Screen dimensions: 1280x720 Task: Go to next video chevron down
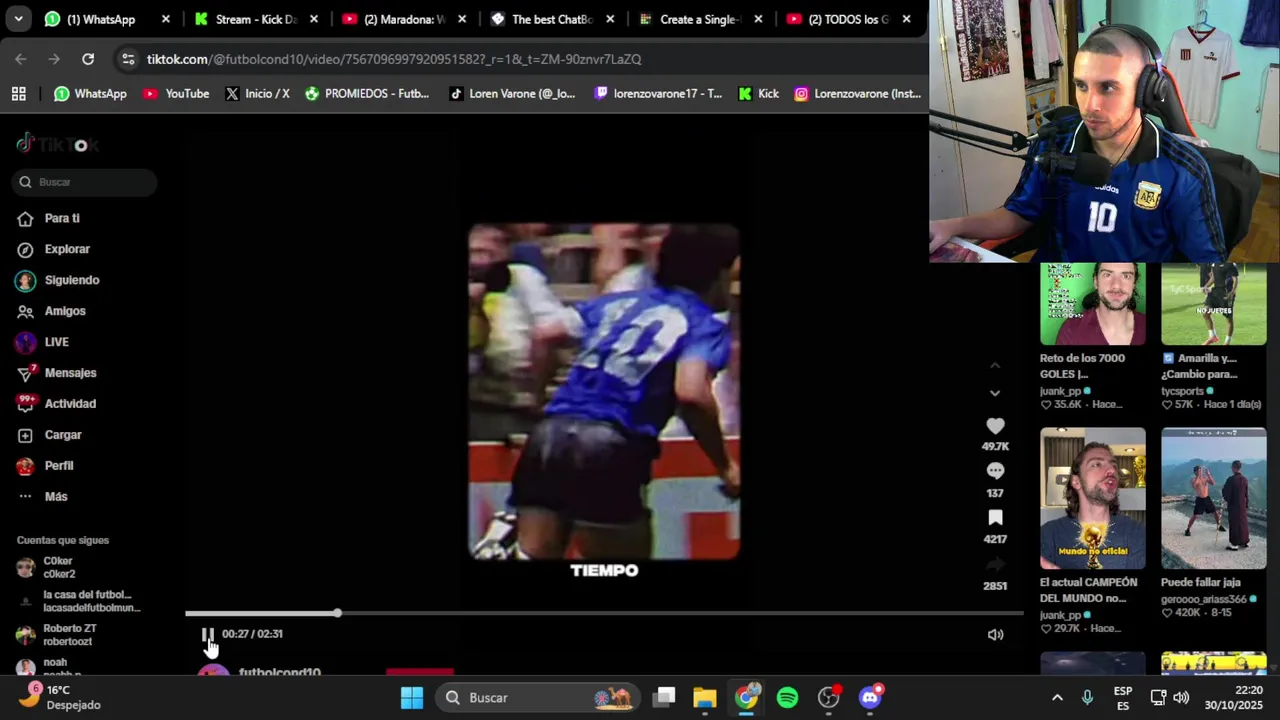[x=995, y=393]
